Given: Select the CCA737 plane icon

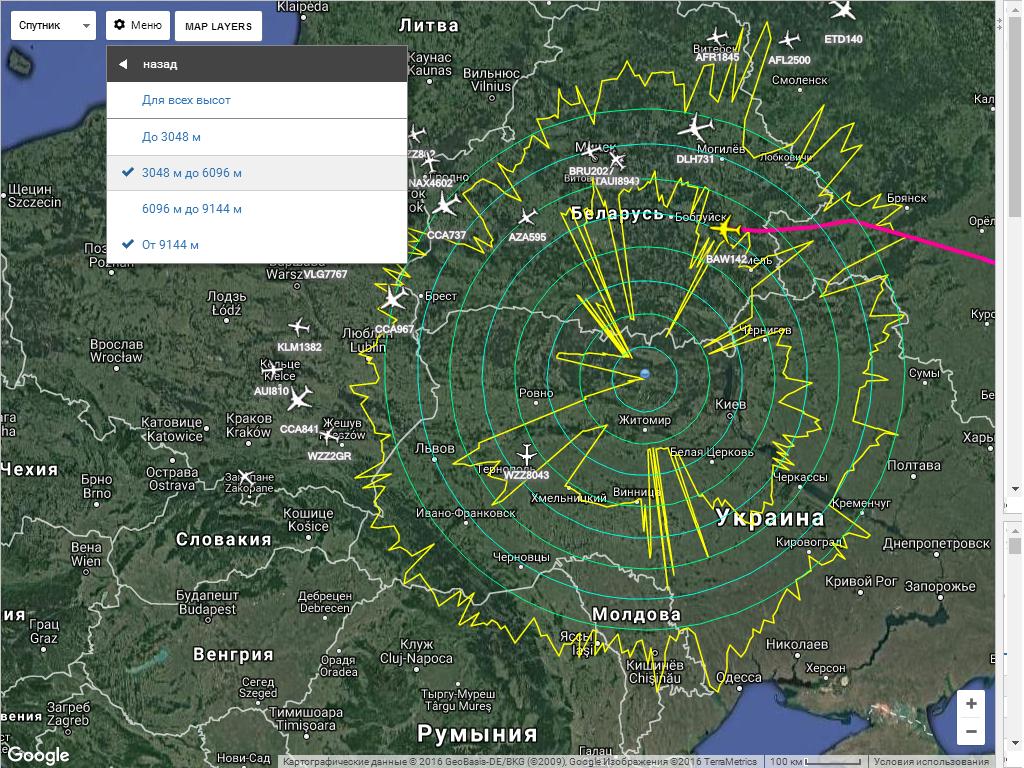Looking at the screenshot, I should click(445, 205).
